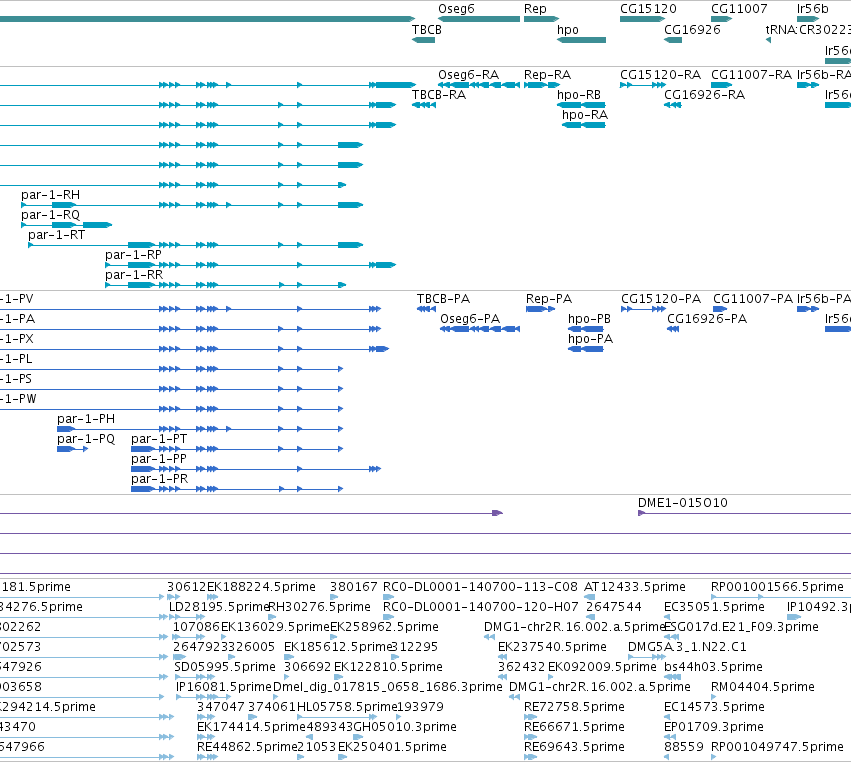Pick the par-1-PP protein label

pyautogui.click(x=158, y=459)
